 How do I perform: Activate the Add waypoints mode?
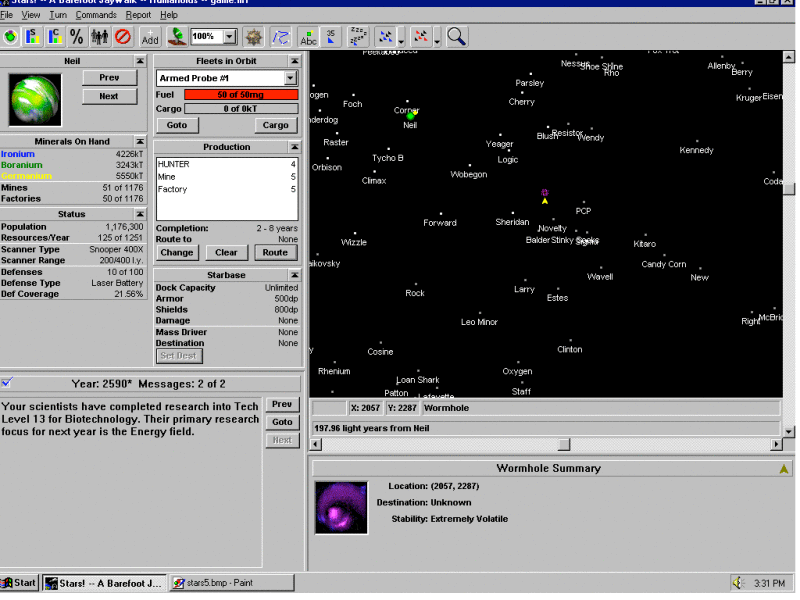[149, 37]
